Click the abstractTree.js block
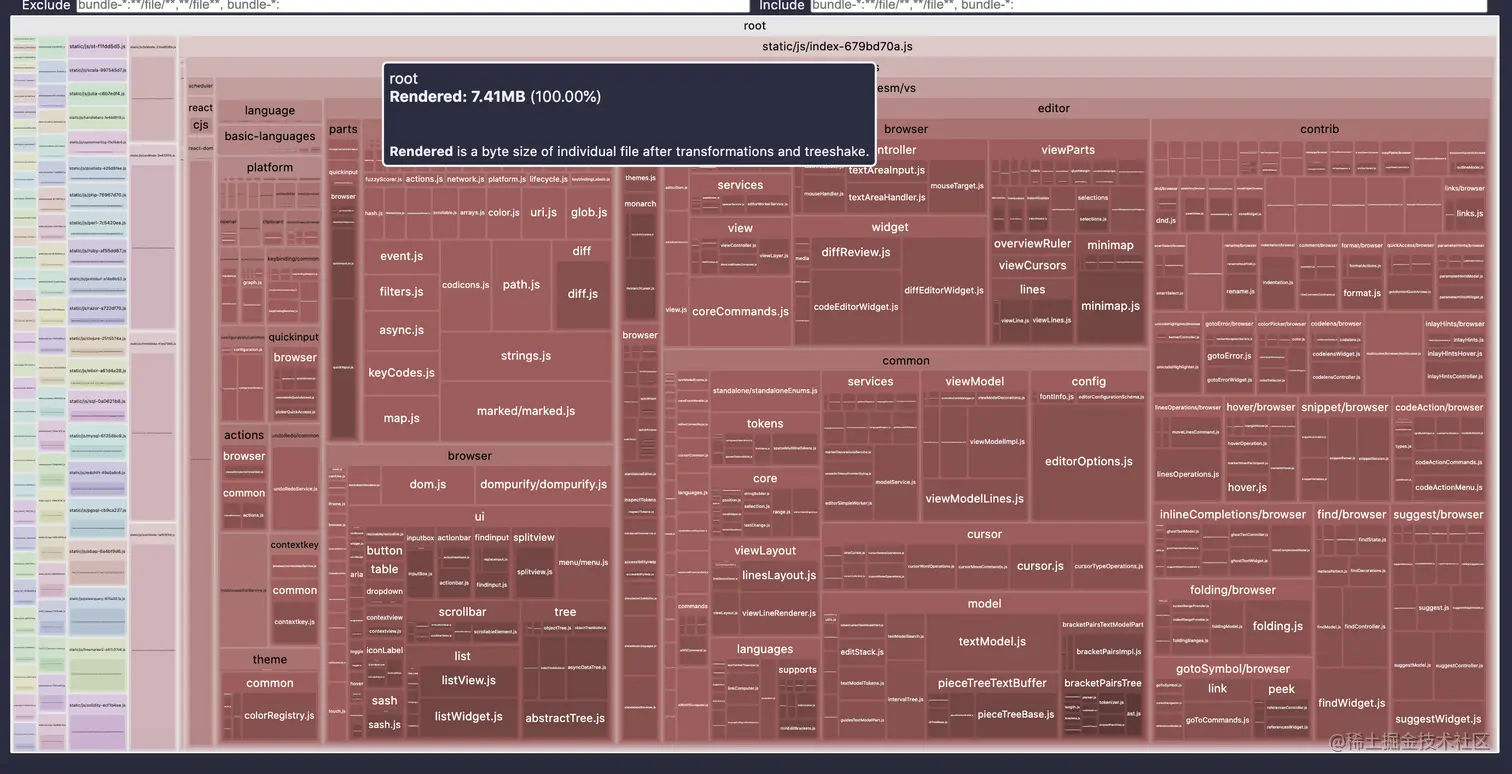 tap(565, 718)
